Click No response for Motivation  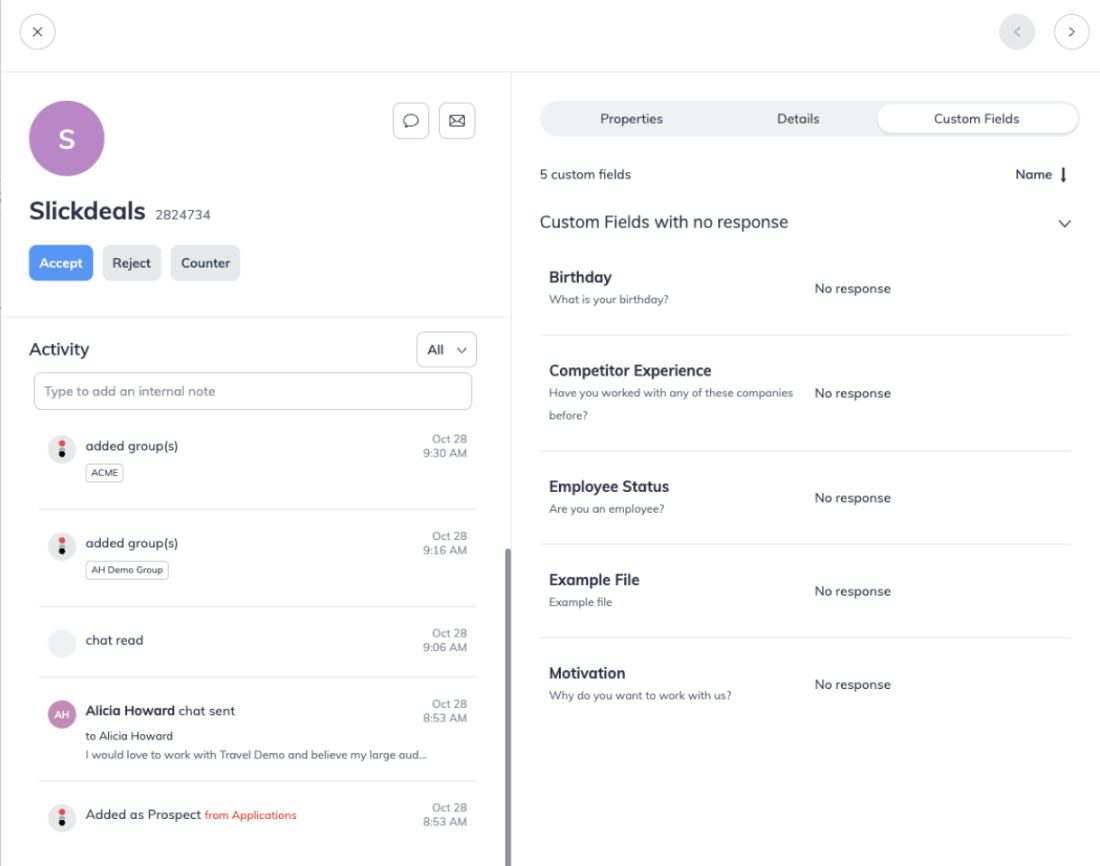(852, 684)
